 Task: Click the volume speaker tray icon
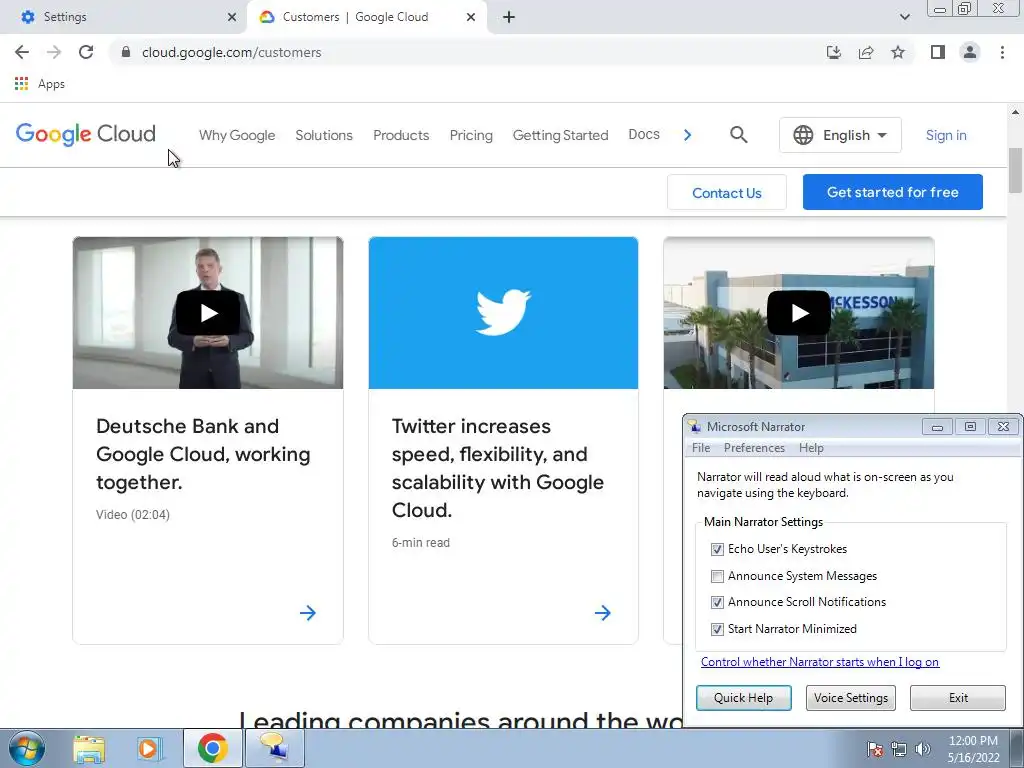[922, 749]
